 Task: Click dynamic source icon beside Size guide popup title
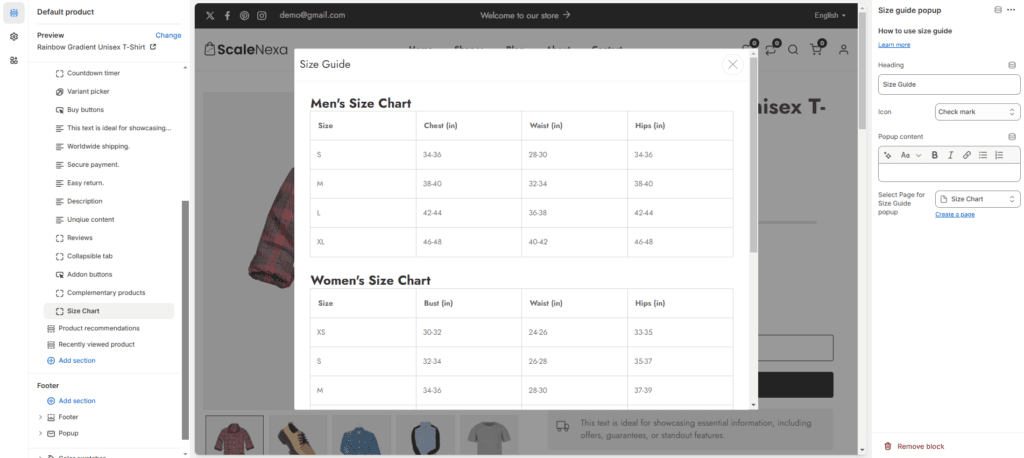click(997, 10)
